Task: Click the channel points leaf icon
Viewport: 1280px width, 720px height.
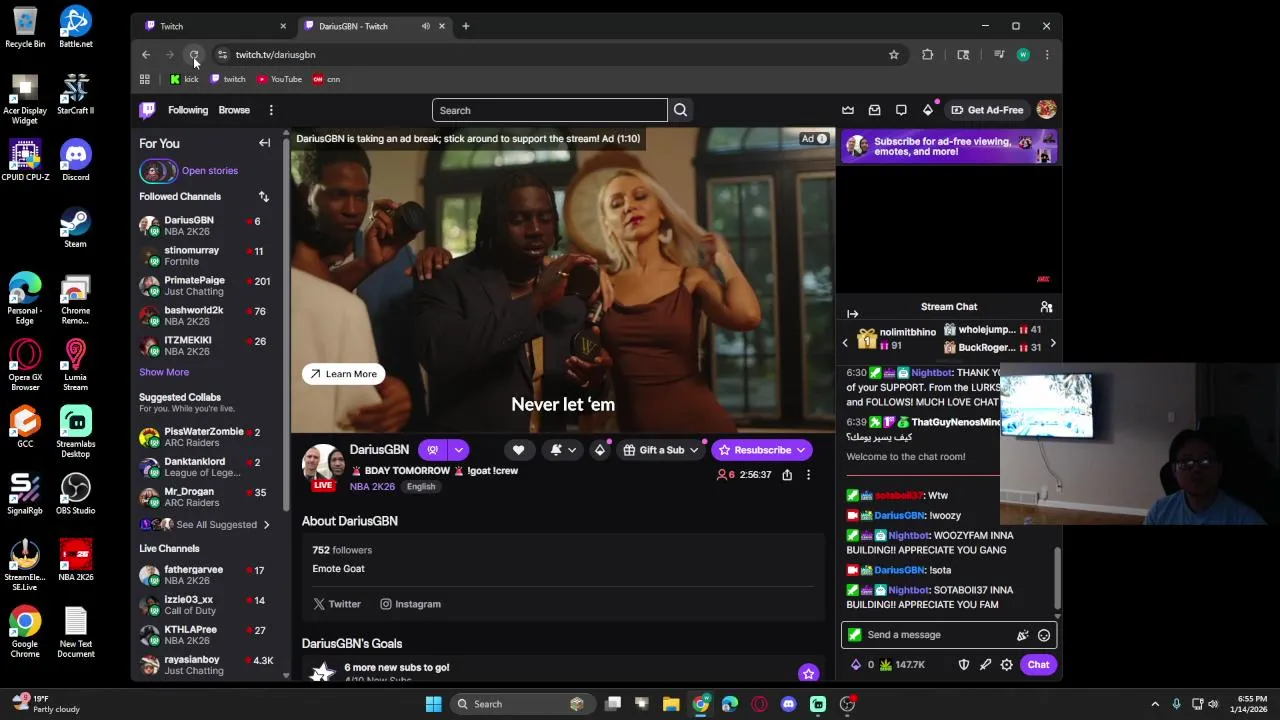Action: pyautogui.click(x=885, y=665)
